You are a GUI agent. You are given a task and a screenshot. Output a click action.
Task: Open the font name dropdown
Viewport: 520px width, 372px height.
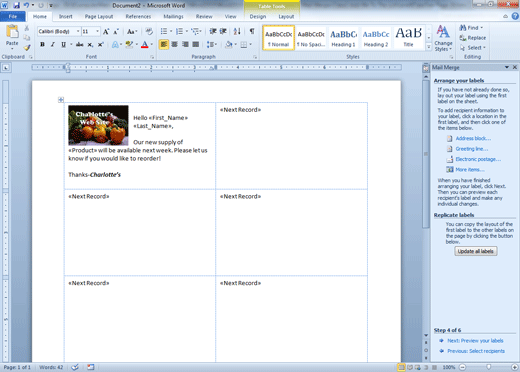(78, 31)
